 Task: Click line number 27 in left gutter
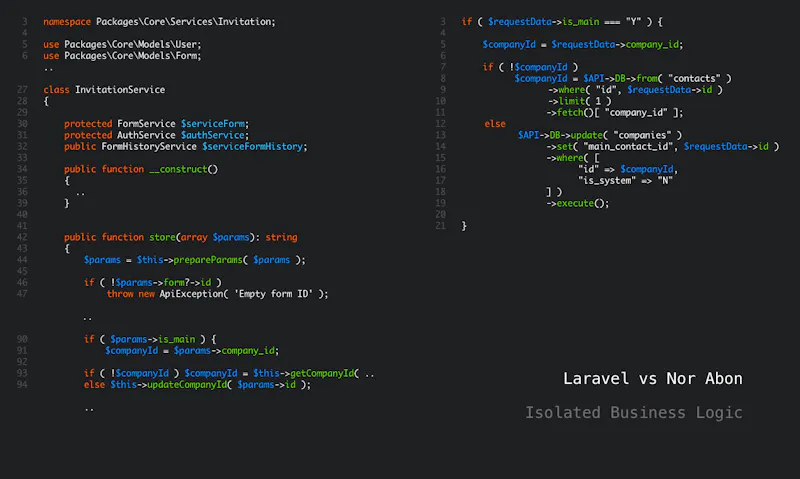click(x=22, y=90)
